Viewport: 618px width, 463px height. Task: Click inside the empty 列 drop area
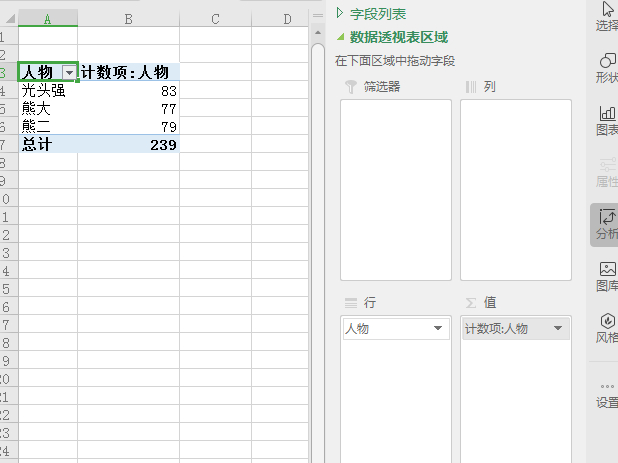click(x=516, y=190)
